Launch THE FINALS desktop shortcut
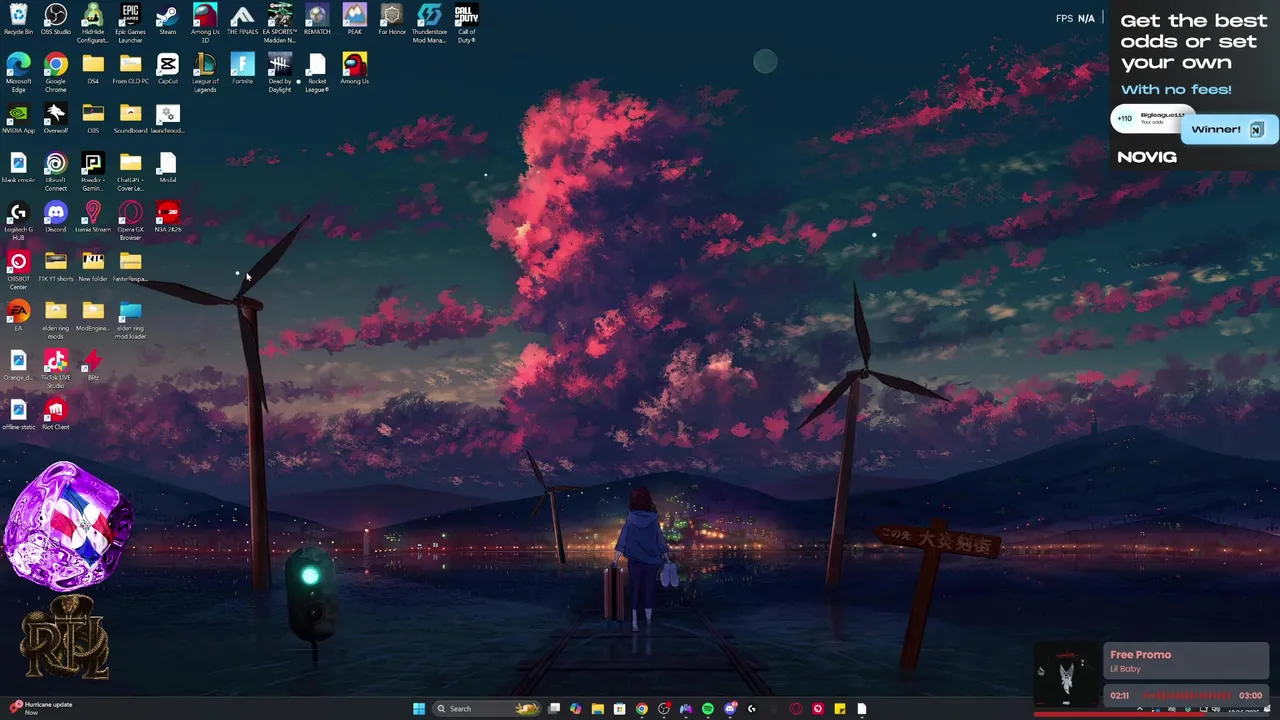 [242, 20]
